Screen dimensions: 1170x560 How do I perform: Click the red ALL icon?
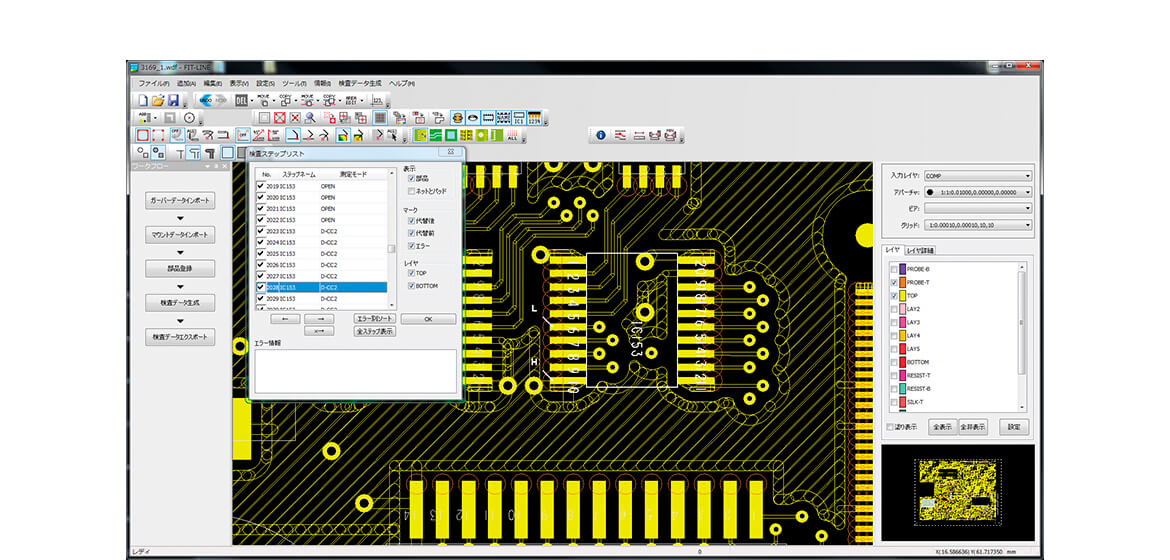point(513,135)
